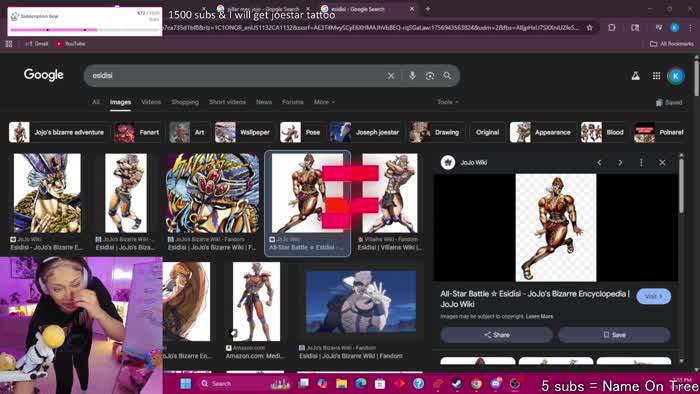The height and width of the screenshot is (394, 700).
Task: Open Google Lens image search icon
Action: coord(429,76)
